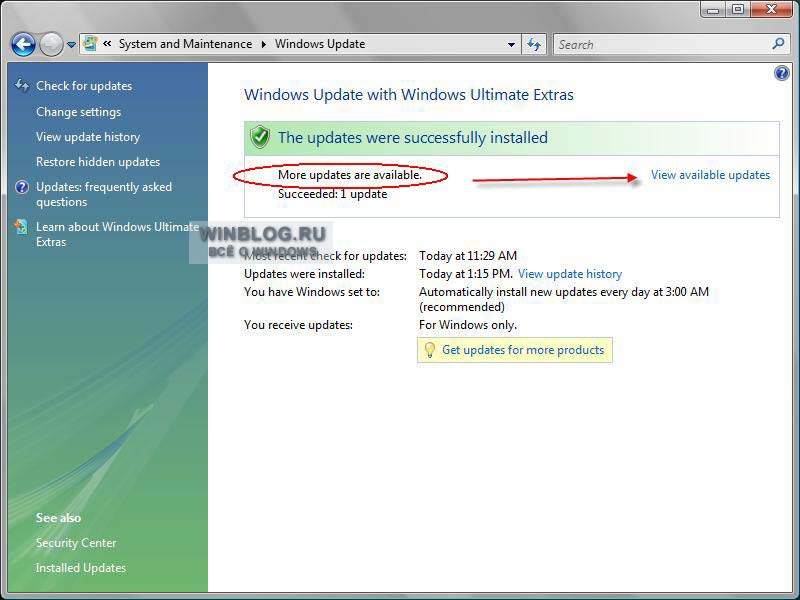Click the light bulb icon
This screenshot has width=800, height=600.
tap(430, 350)
